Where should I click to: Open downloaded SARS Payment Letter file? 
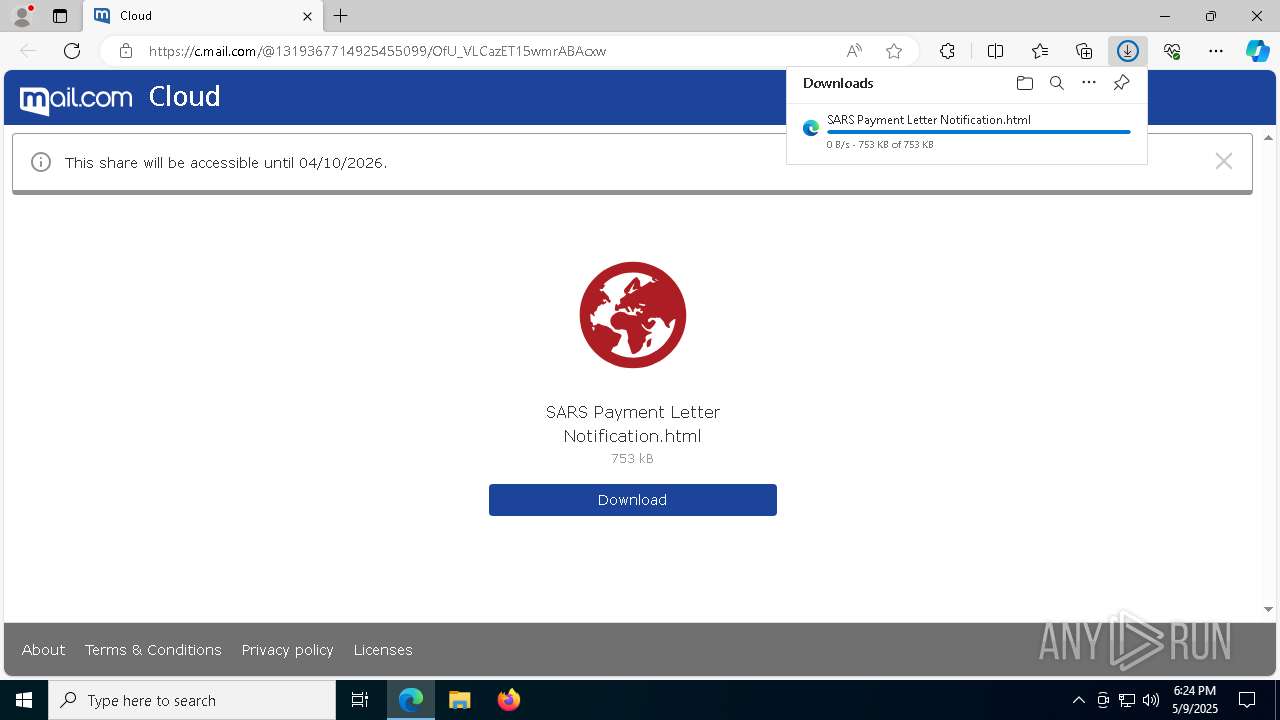click(x=928, y=120)
